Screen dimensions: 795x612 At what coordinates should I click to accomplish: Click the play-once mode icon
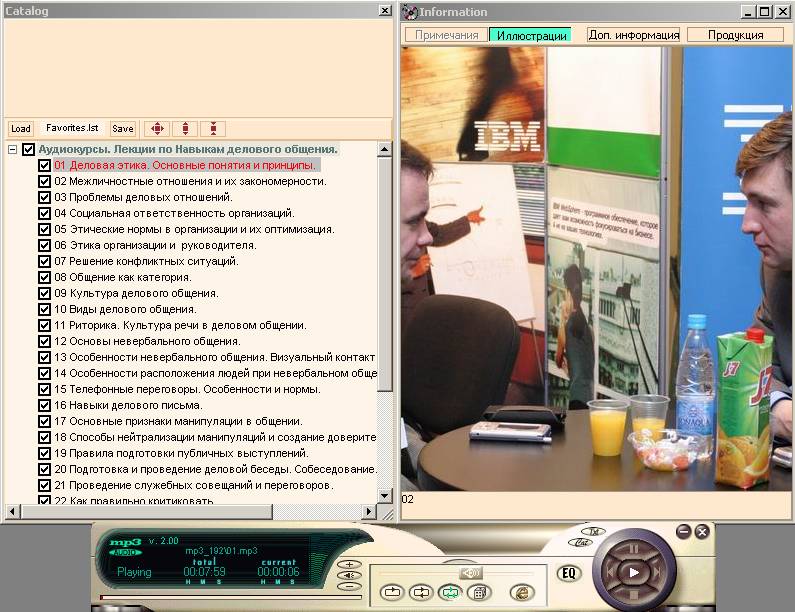point(392,592)
